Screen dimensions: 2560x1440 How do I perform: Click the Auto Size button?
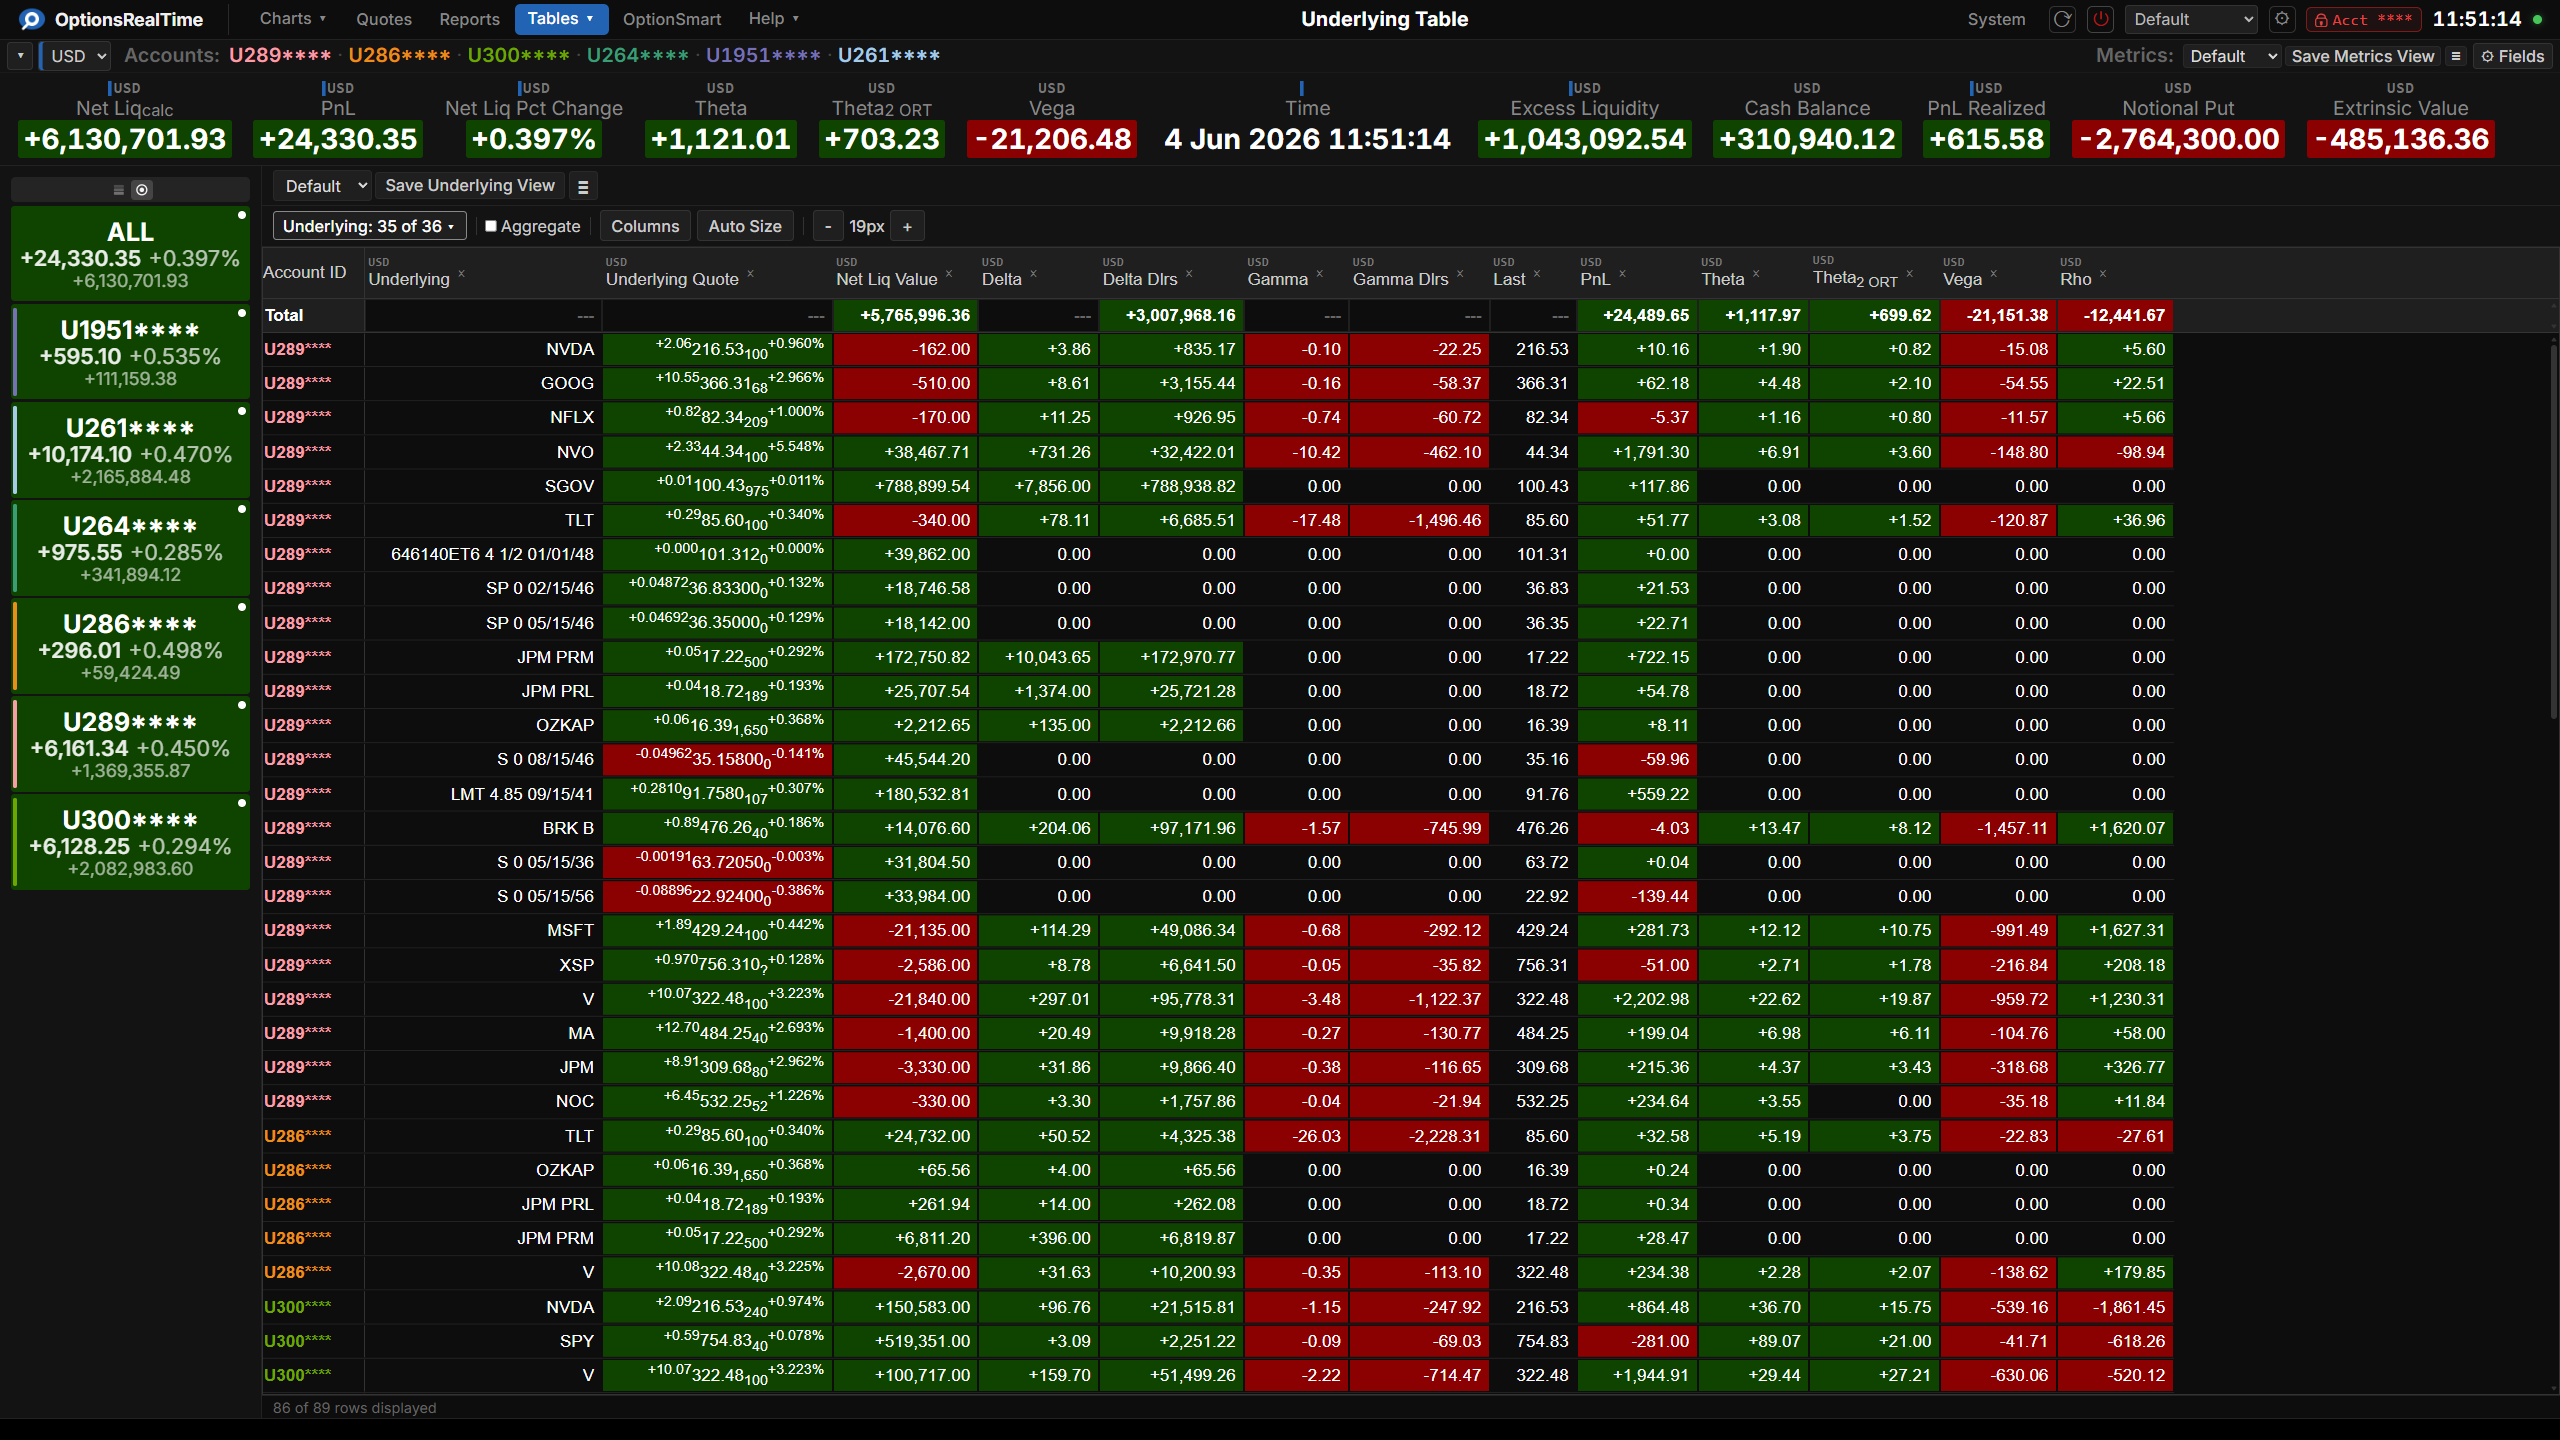point(745,227)
